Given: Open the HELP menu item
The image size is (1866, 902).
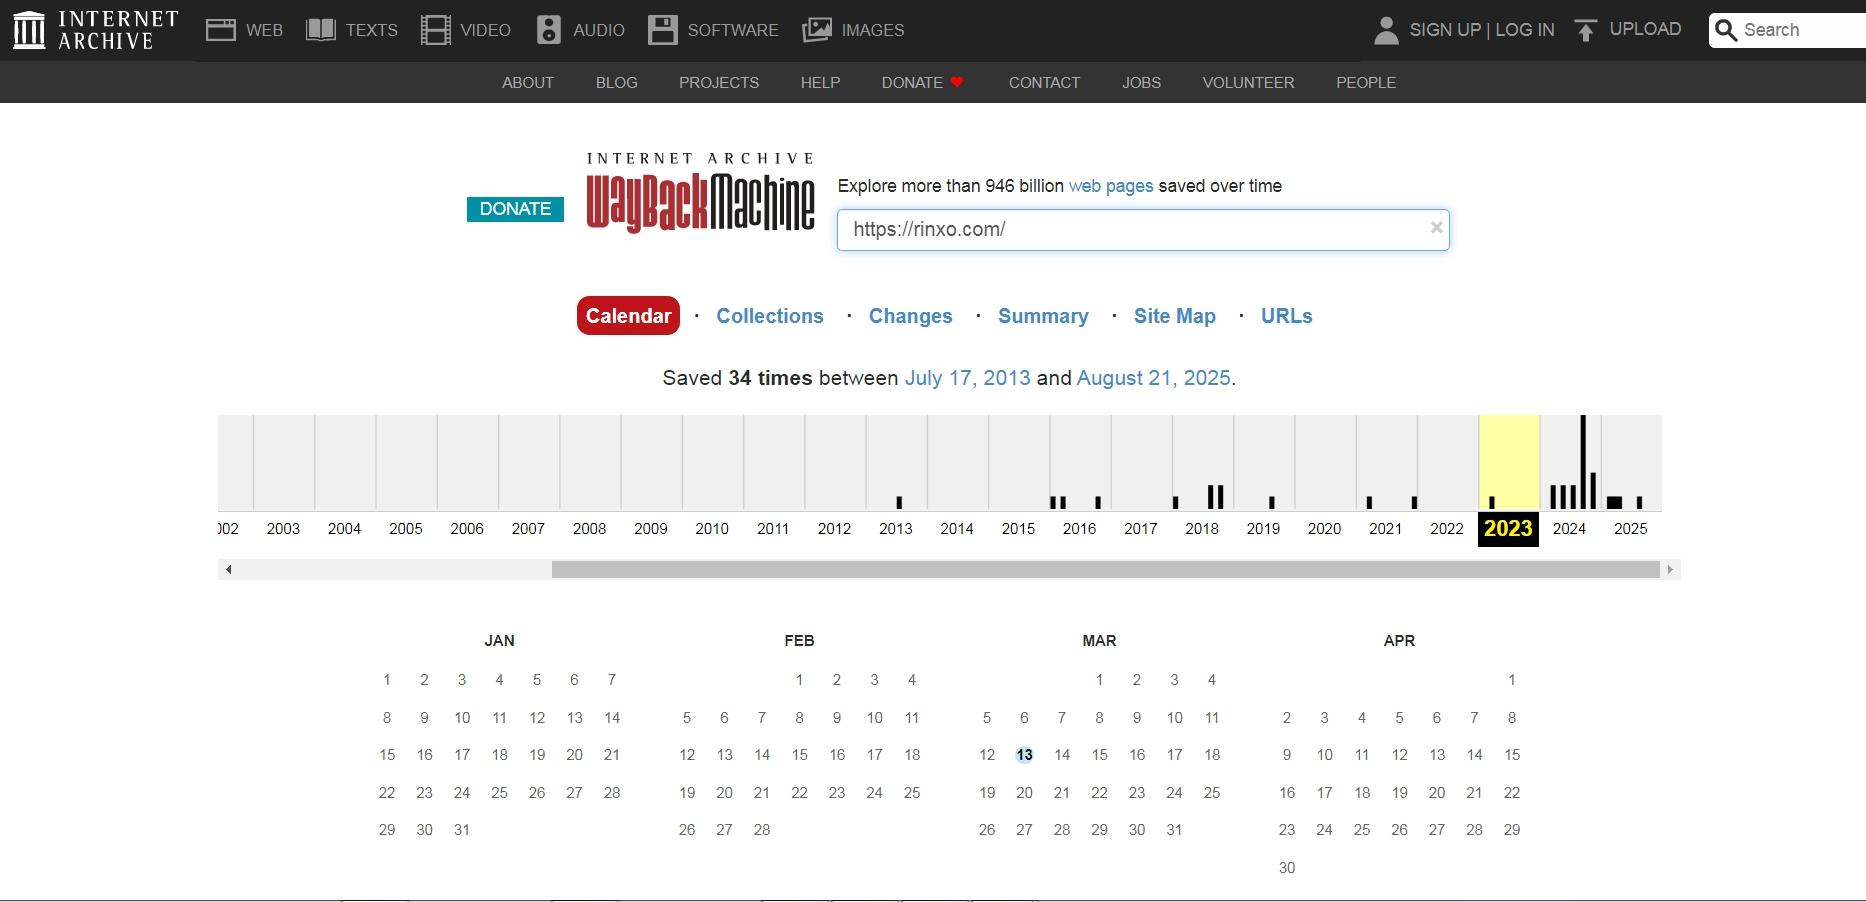Looking at the screenshot, I should point(820,83).
